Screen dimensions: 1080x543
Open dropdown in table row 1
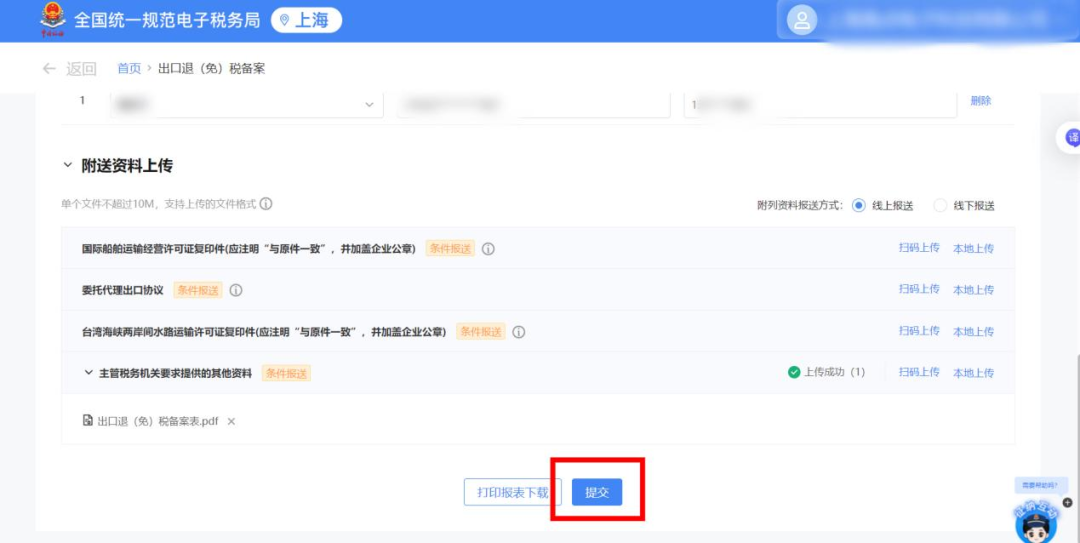tap(369, 104)
